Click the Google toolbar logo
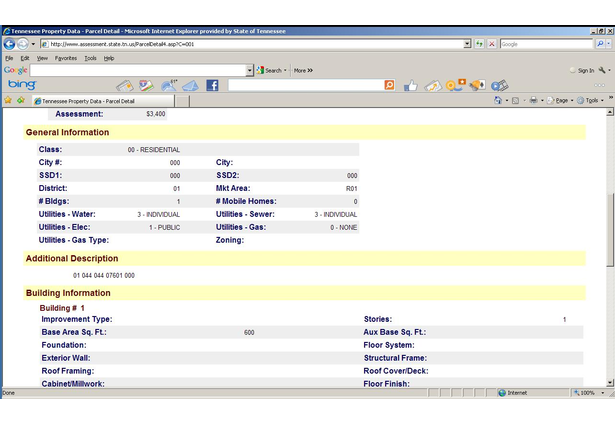Image resolution: width=615 pixels, height=424 pixels. 15,70
